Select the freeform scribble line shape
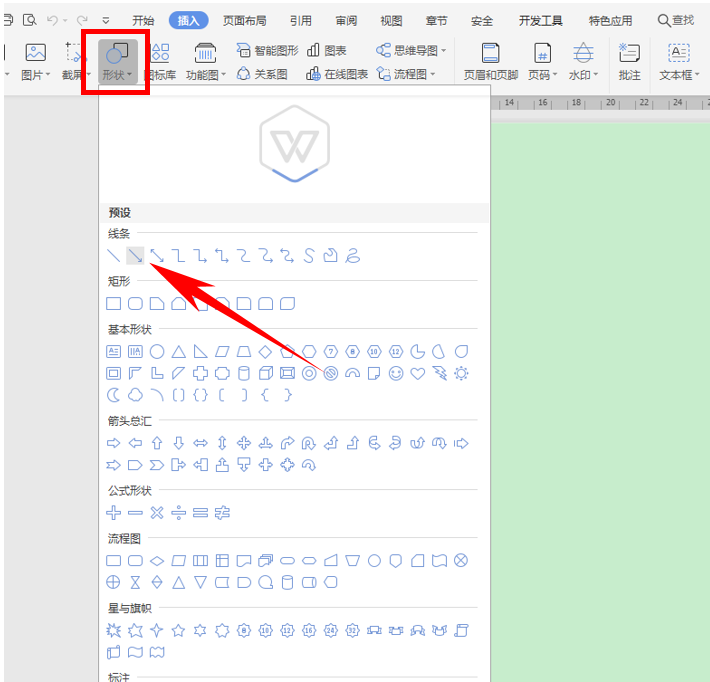Screen dimensions: 710x682 (x=352, y=256)
